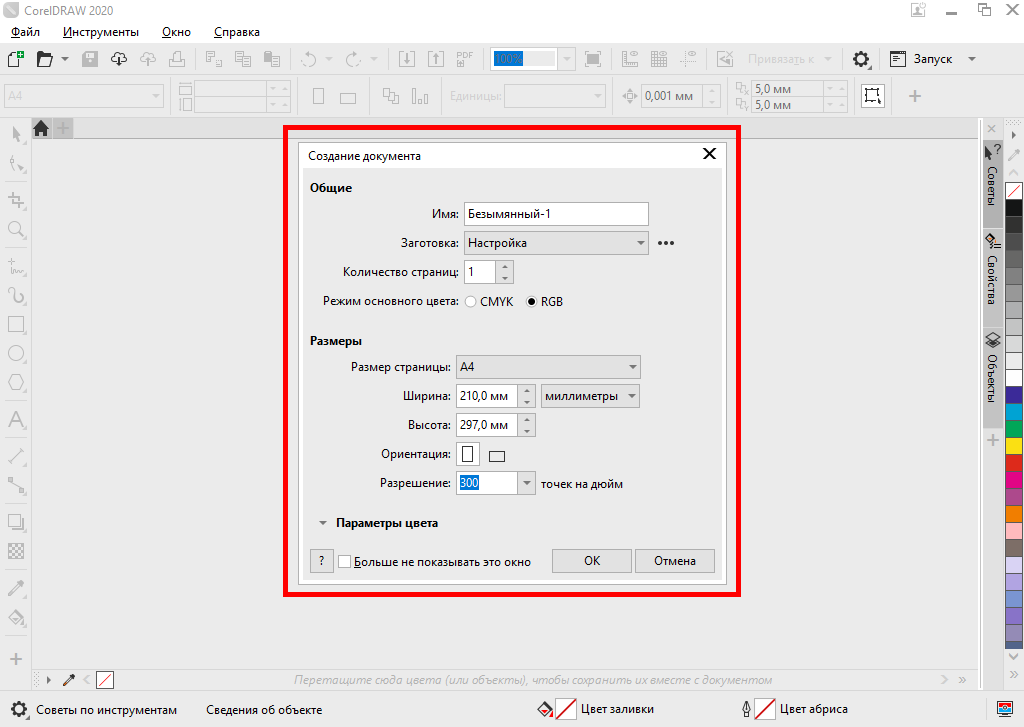The height and width of the screenshot is (727, 1024).
Task: Click the Eyedropper tool
Action: point(16,589)
